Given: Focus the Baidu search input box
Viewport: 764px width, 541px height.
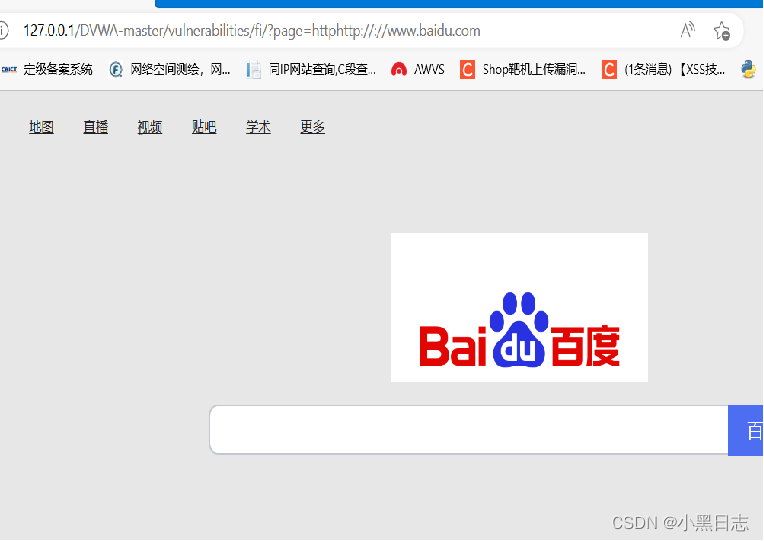Looking at the screenshot, I should click(x=469, y=430).
